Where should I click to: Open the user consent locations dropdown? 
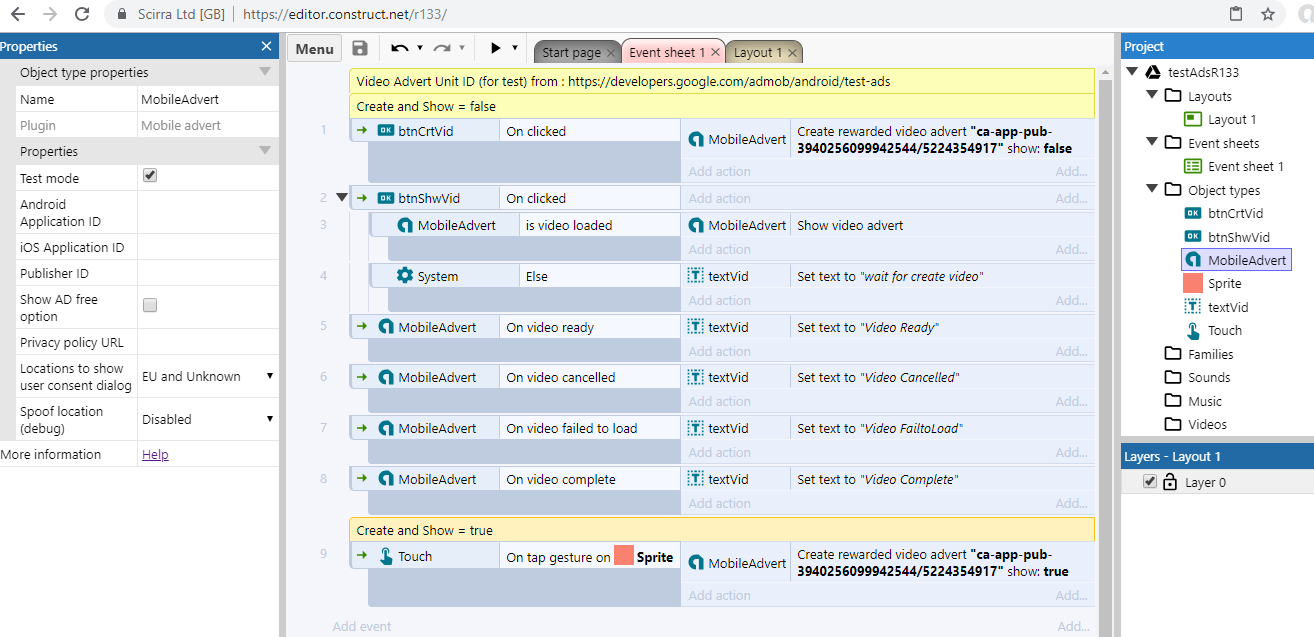[208, 376]
